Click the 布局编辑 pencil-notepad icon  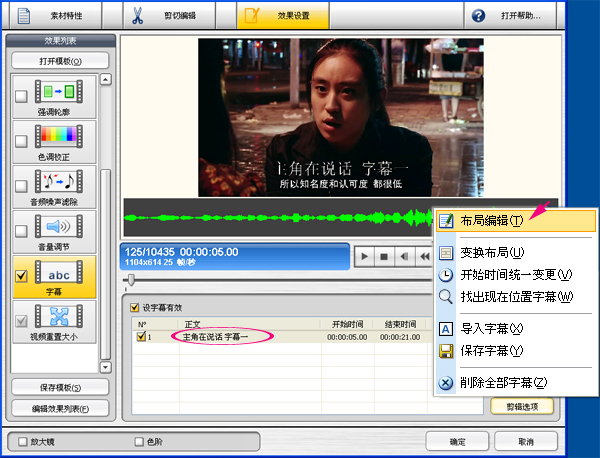click(446, 220)
